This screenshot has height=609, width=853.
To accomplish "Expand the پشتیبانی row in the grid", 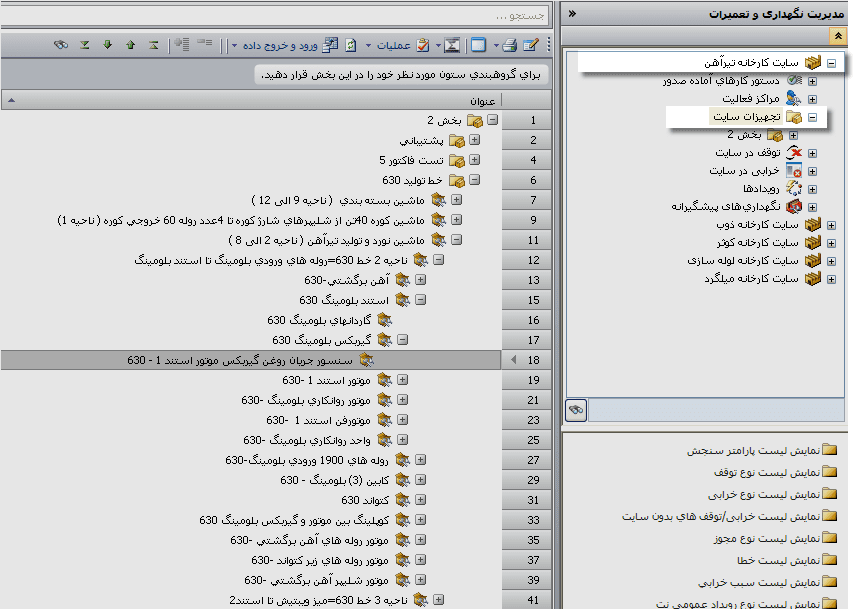I will 475,140.
